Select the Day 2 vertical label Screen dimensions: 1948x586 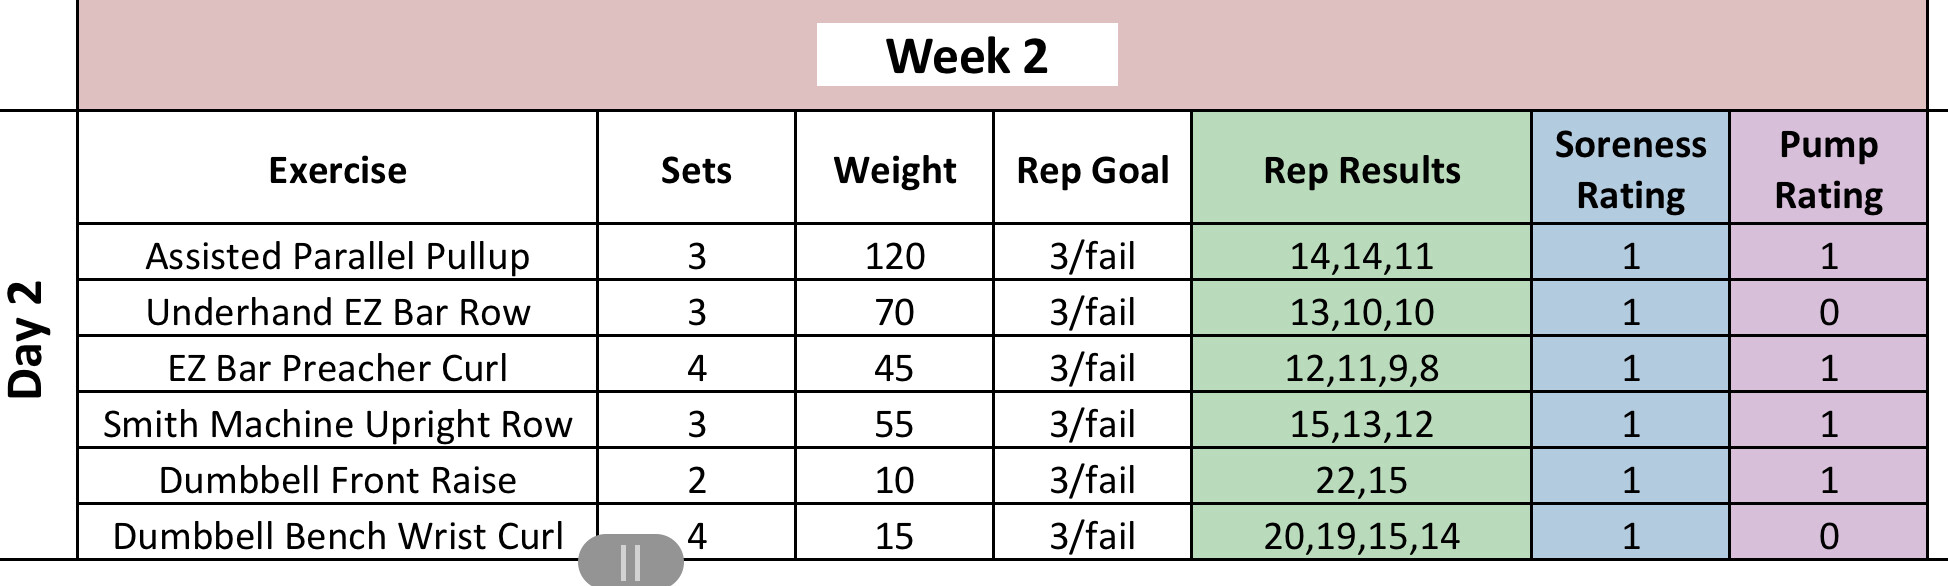[x=27, y=340]
